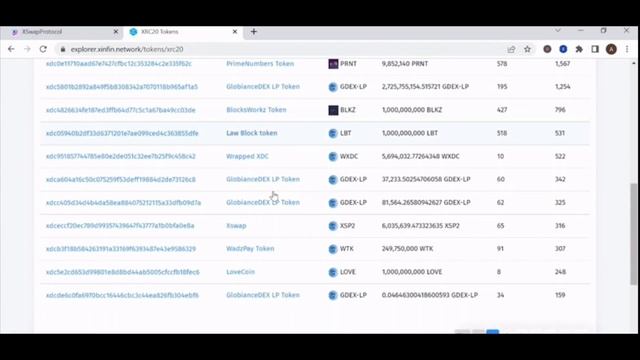Click the BLKZ token icon
Viewport: 640px width, 360px height.
tap(333, 110)
